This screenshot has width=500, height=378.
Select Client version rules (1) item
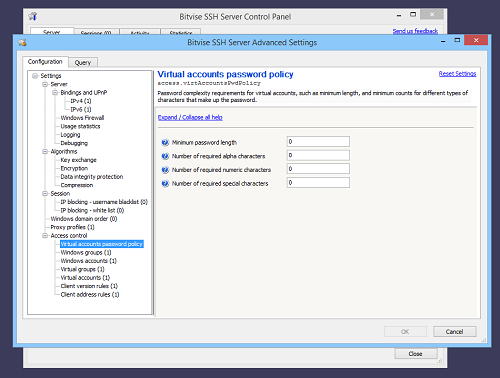(x=89, y=286)
